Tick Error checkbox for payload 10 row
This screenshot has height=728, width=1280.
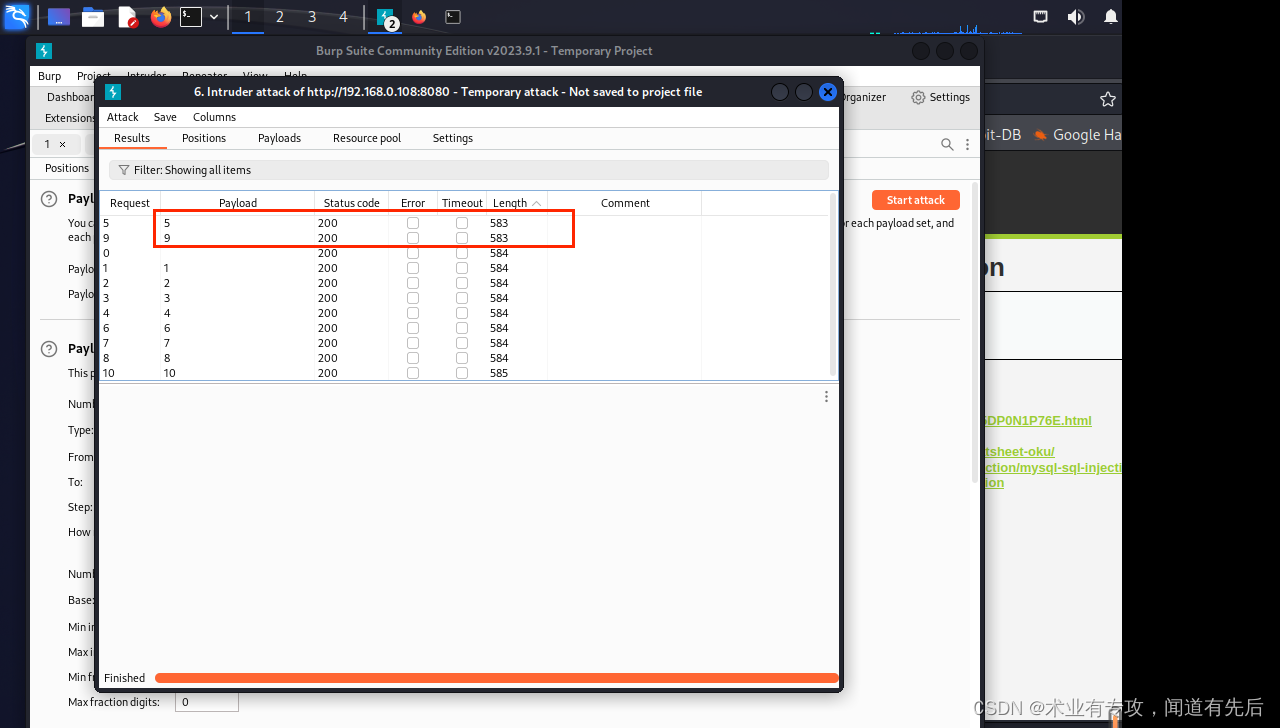pos(413,373)
